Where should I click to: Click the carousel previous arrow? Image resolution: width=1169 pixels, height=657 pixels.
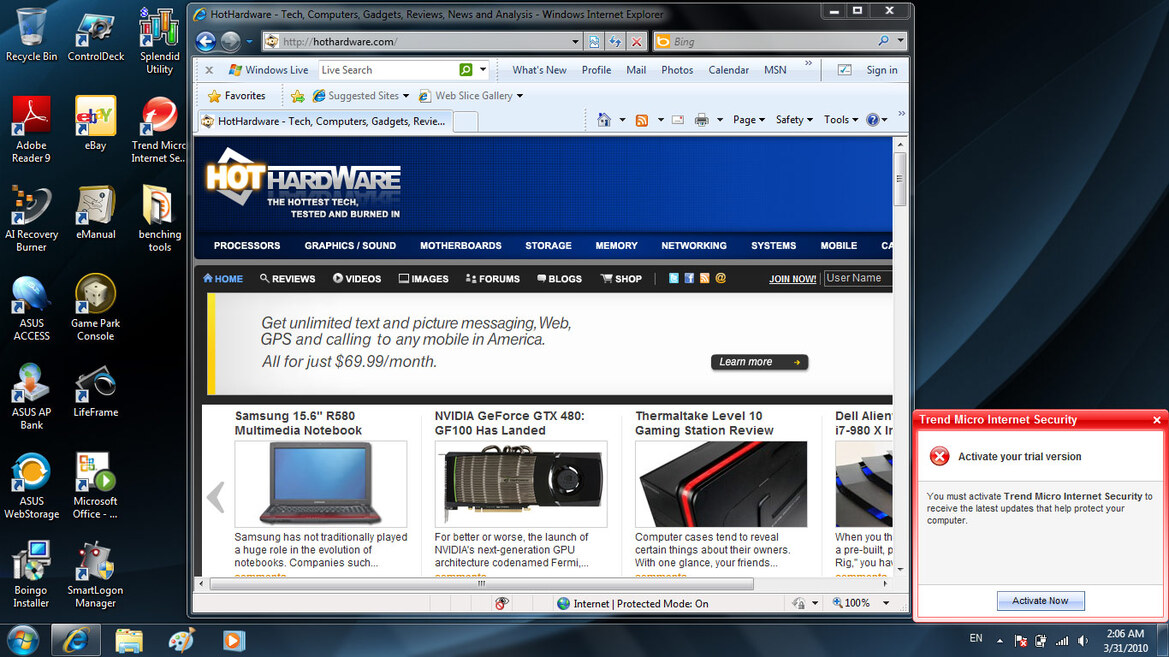pyautogui.click(x=215, y=497)
